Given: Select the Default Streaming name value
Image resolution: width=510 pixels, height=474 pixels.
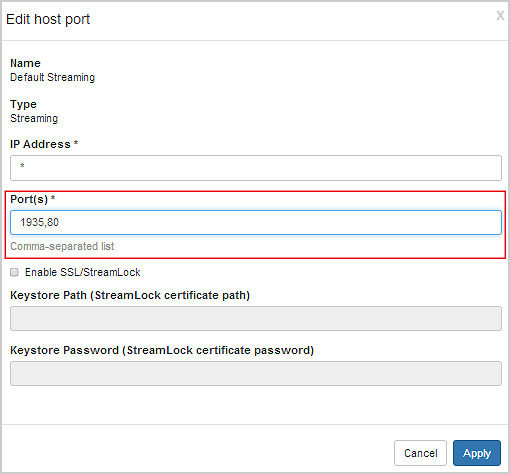Looking at the screenshot, I should pyautogui.click(x=53, y=77).
